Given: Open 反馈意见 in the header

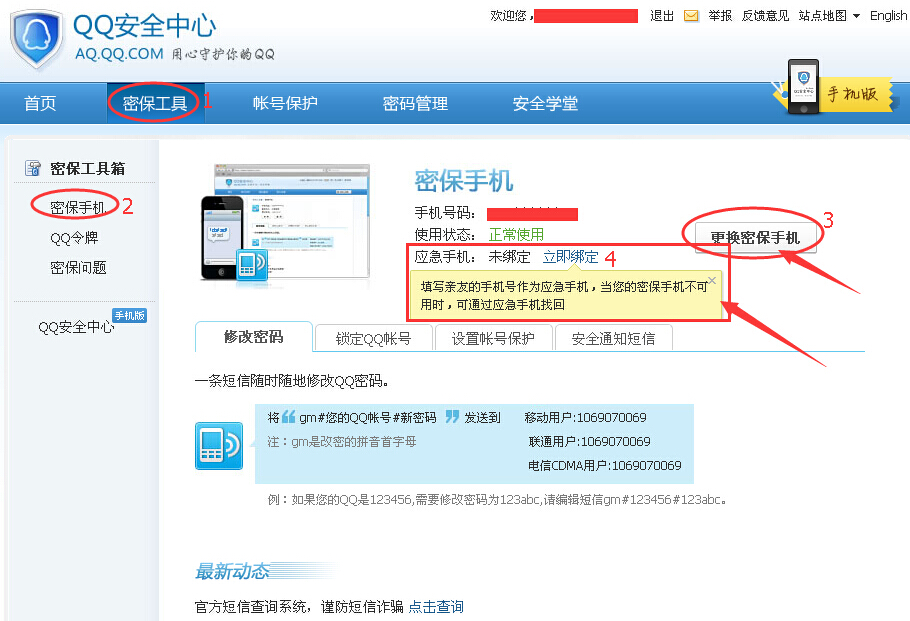Looking at the screenshot, I should [x=765, y=16].
